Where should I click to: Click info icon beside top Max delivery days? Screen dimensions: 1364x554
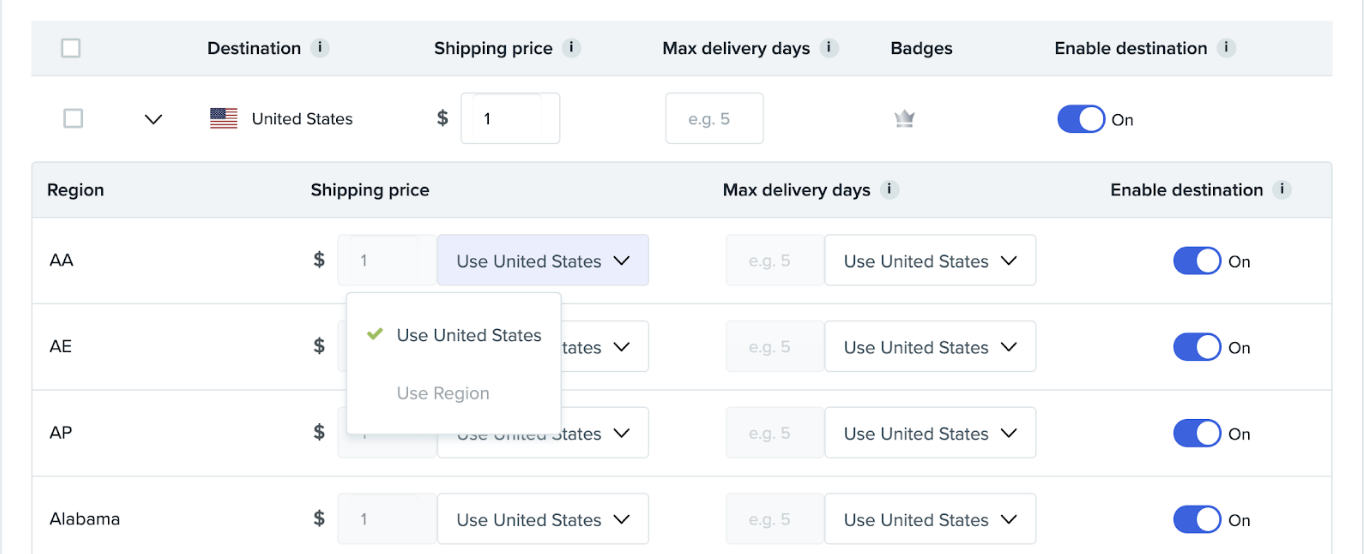click(829, 48)
